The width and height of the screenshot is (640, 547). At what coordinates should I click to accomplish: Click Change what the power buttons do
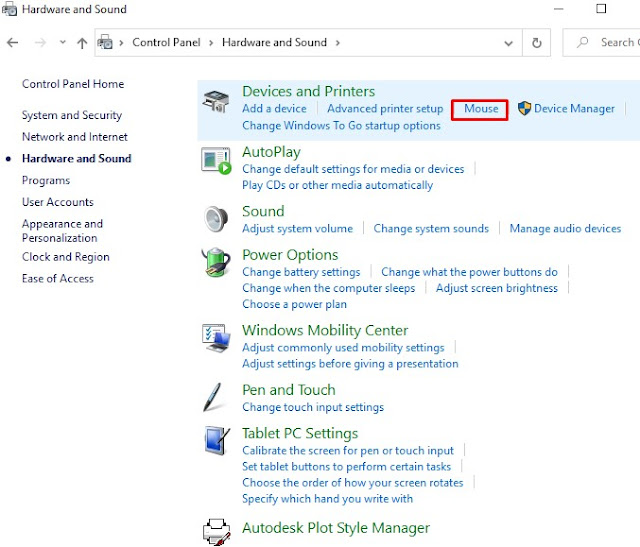pos(469,272)
